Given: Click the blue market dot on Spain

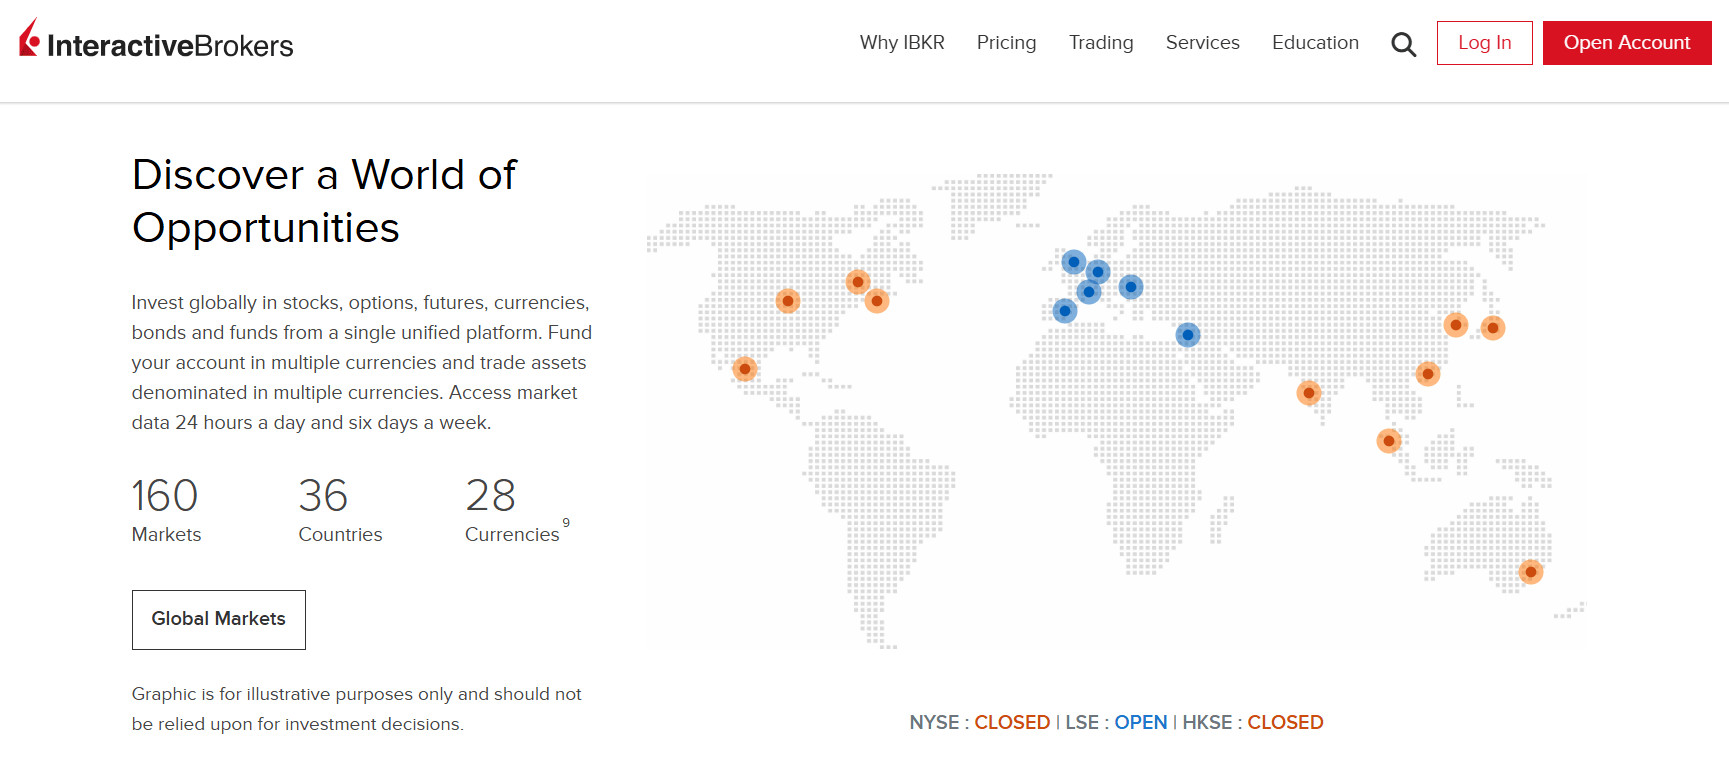Looking at the screenshot, I should click(x=1065, y=311).
